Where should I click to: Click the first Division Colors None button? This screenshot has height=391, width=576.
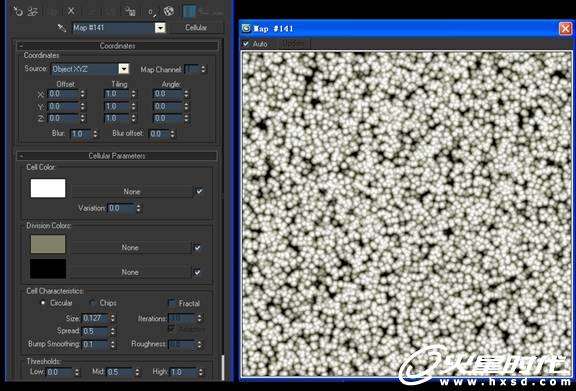(130, 248)
